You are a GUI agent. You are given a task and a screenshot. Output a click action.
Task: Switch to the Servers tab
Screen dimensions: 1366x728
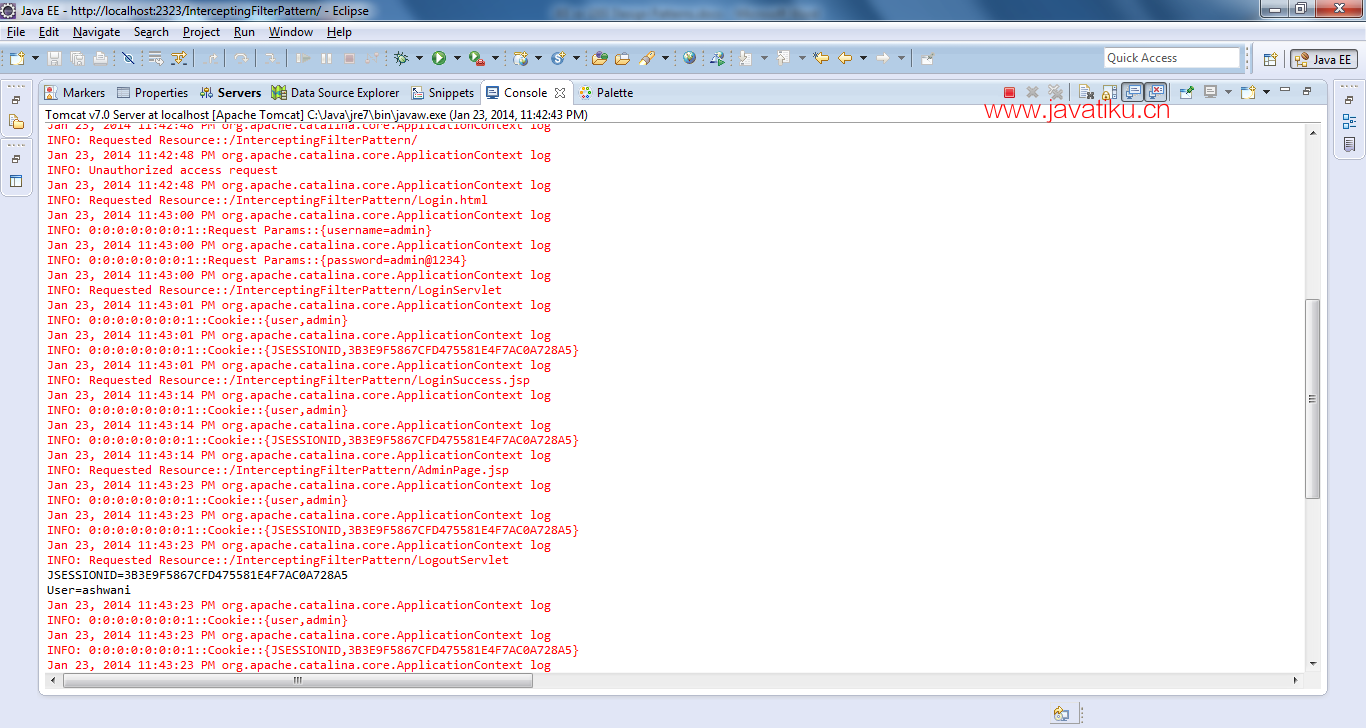pyautogui.click(x=230, y=93)
